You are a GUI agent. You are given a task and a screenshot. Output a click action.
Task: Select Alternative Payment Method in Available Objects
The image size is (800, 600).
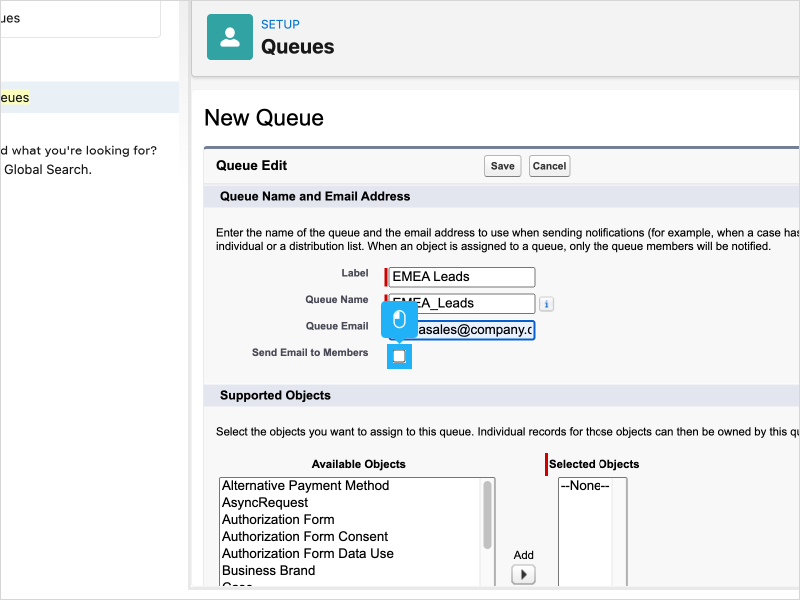pos(305,485)
